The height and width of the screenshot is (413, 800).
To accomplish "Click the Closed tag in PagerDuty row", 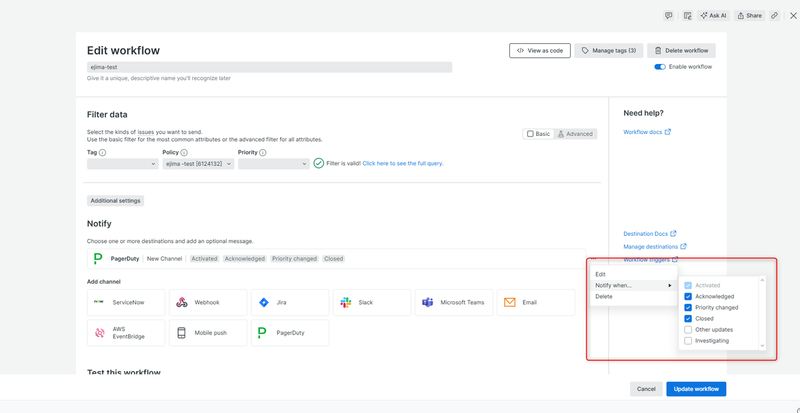I will tap(334, 259).
